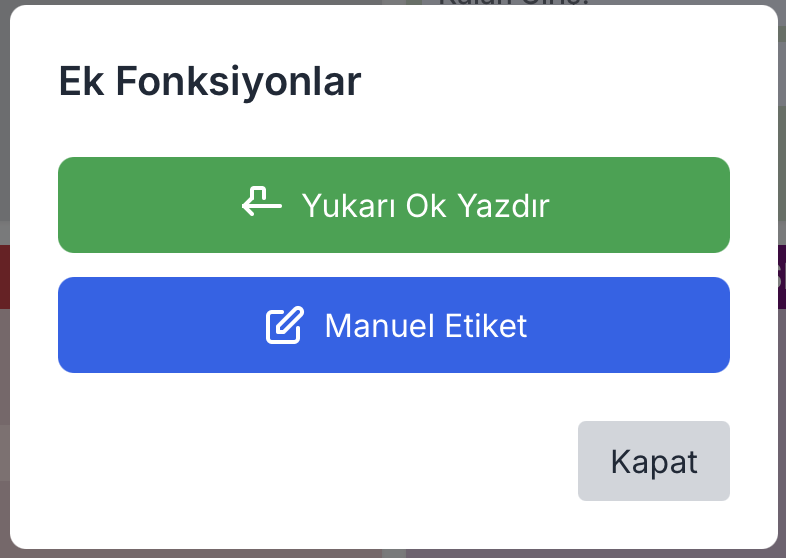
Task: Click the dimmed red strip behind the dialog
Action: pyautogui.click(x=4, y=275)
